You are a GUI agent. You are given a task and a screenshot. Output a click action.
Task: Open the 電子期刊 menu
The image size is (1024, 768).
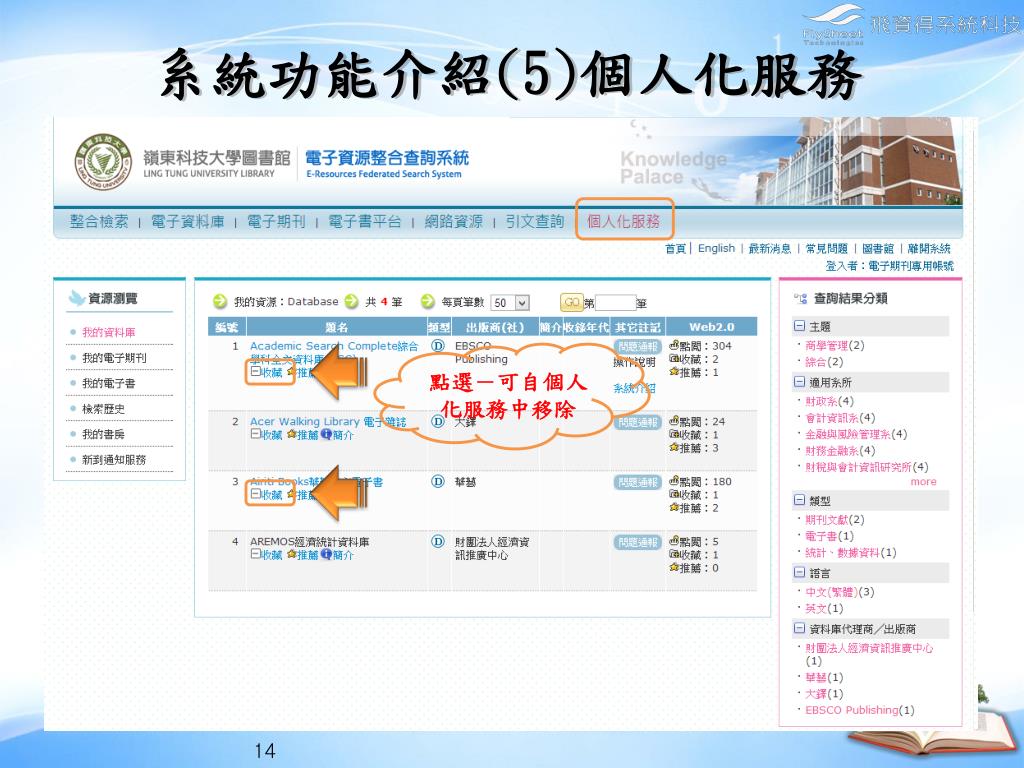click(x=276, y=222)
